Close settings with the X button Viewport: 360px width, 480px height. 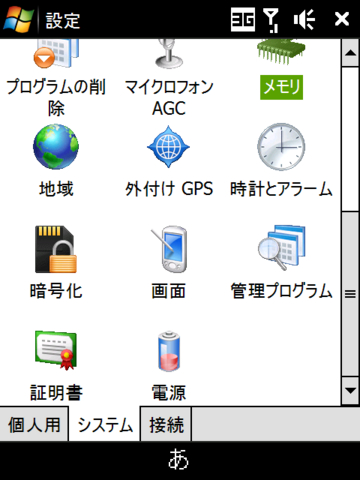[x=342, y=19]
